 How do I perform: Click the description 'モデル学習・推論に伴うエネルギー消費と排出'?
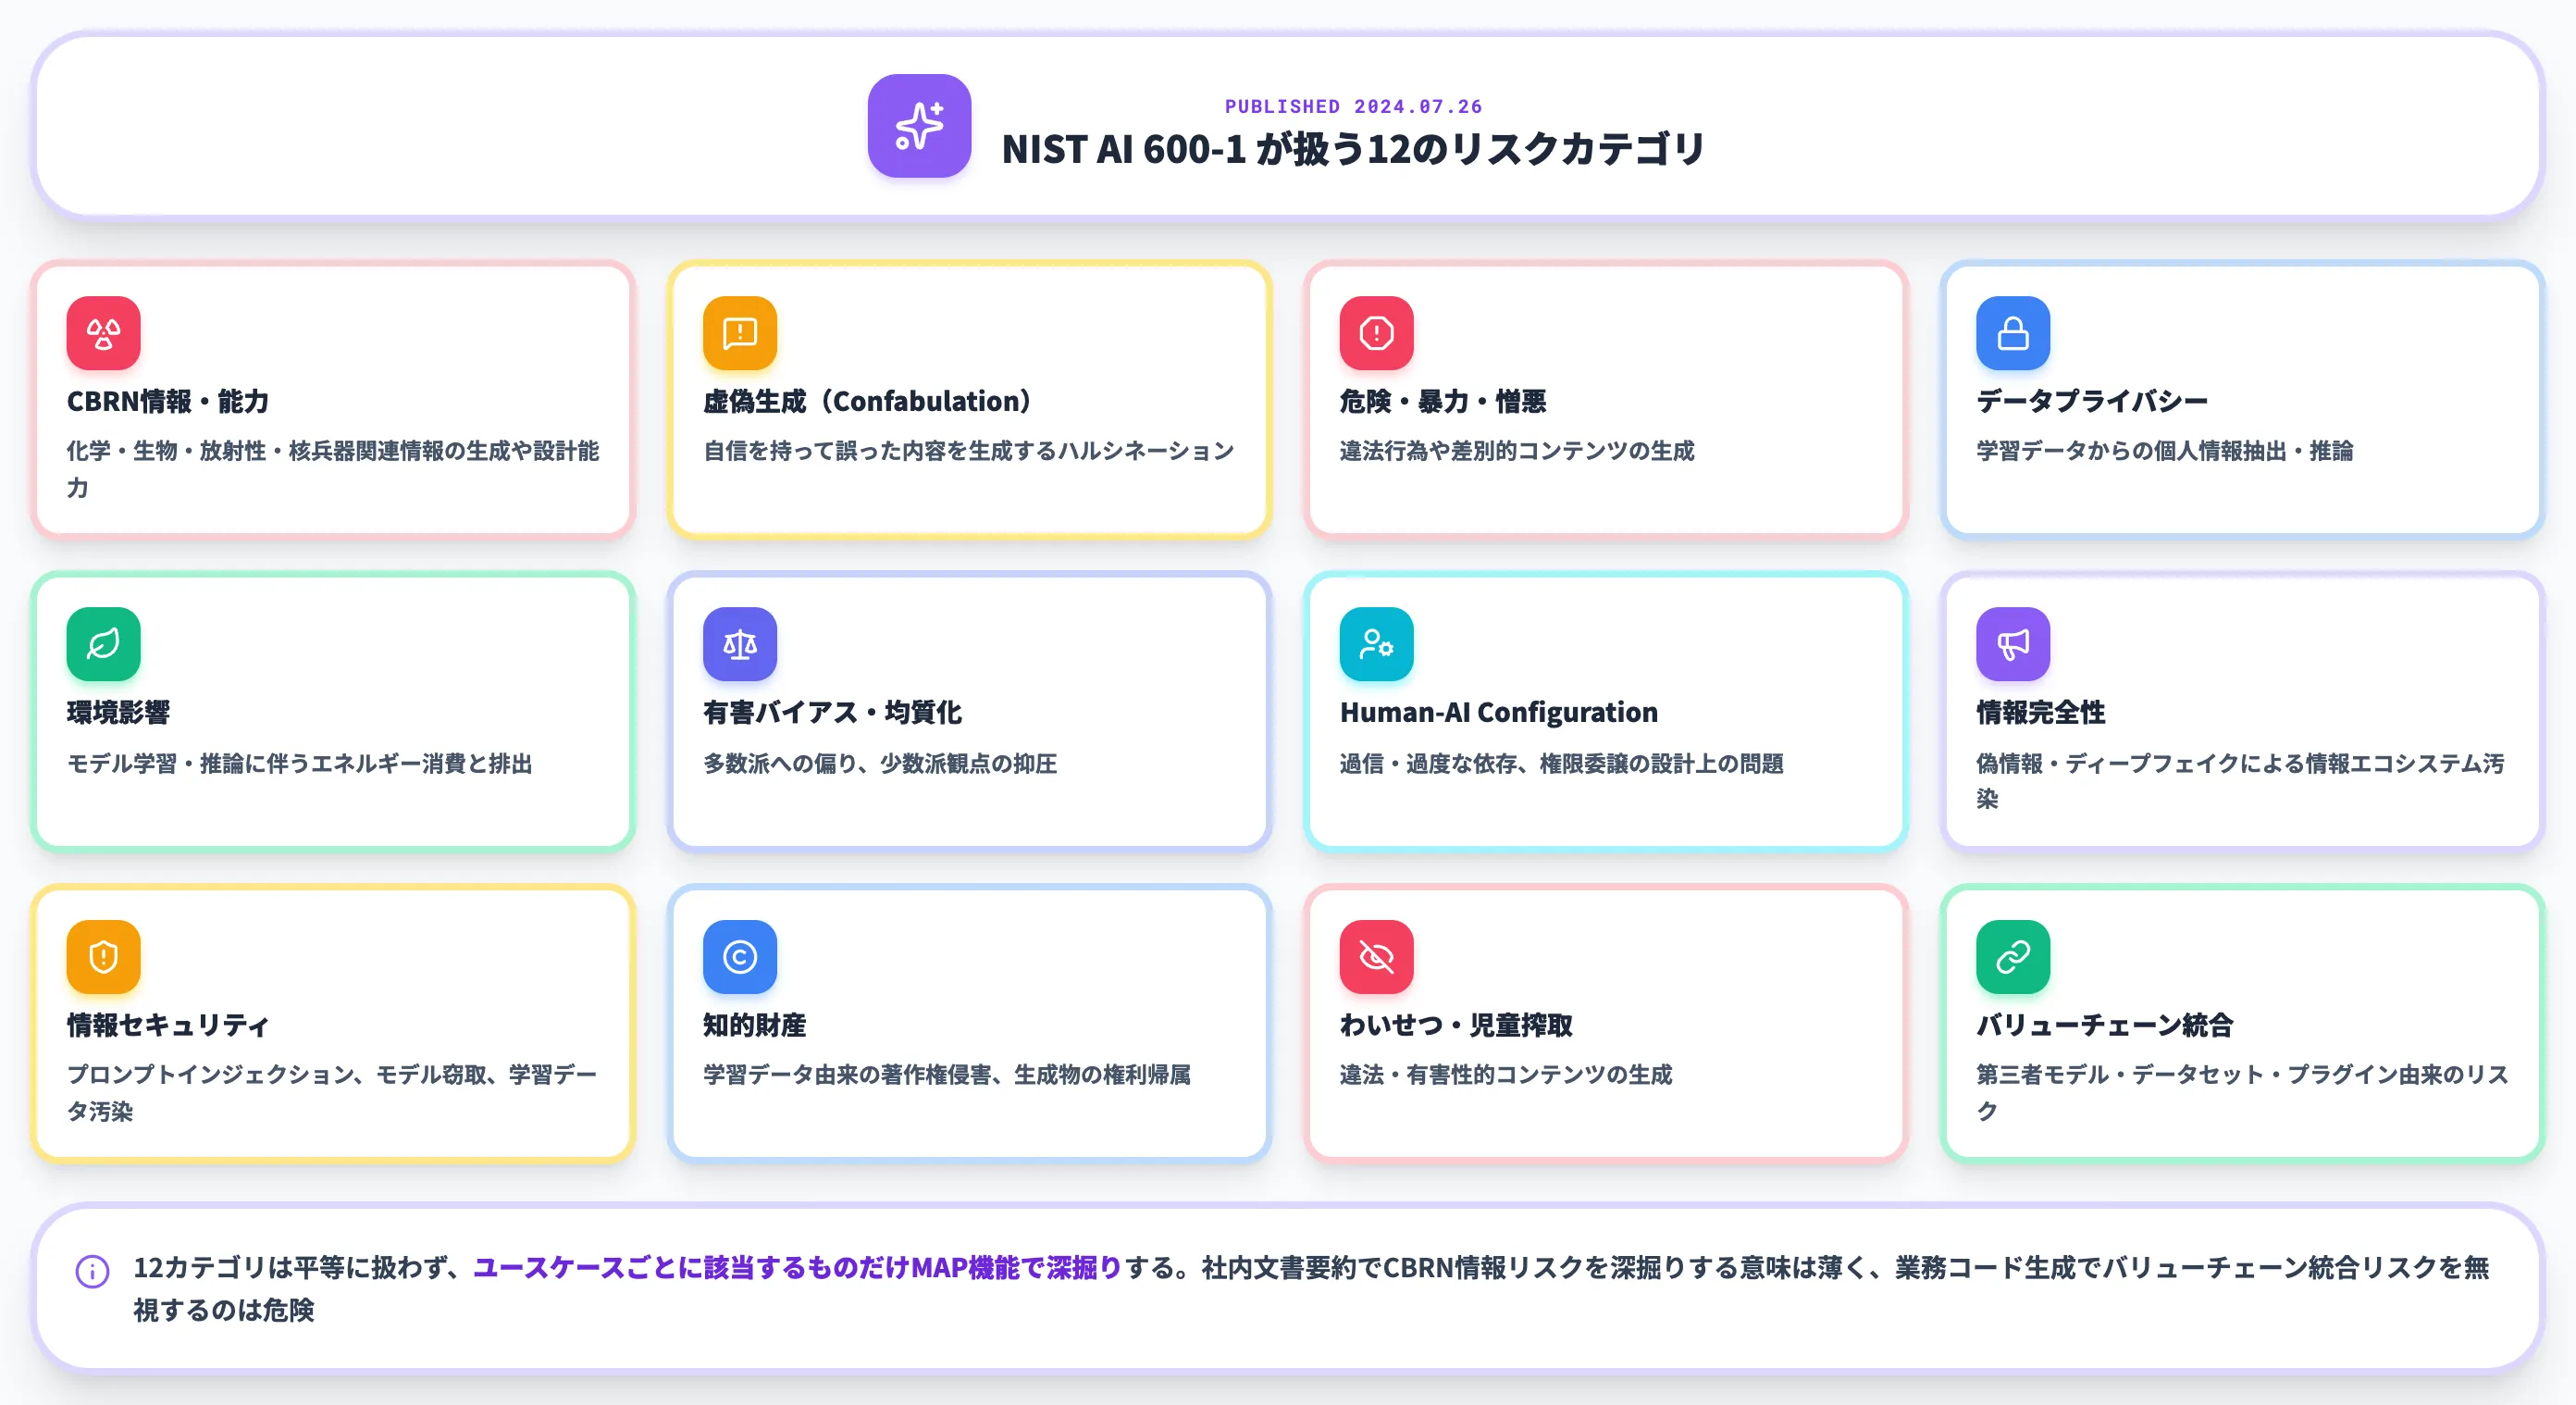pos(299,763)
